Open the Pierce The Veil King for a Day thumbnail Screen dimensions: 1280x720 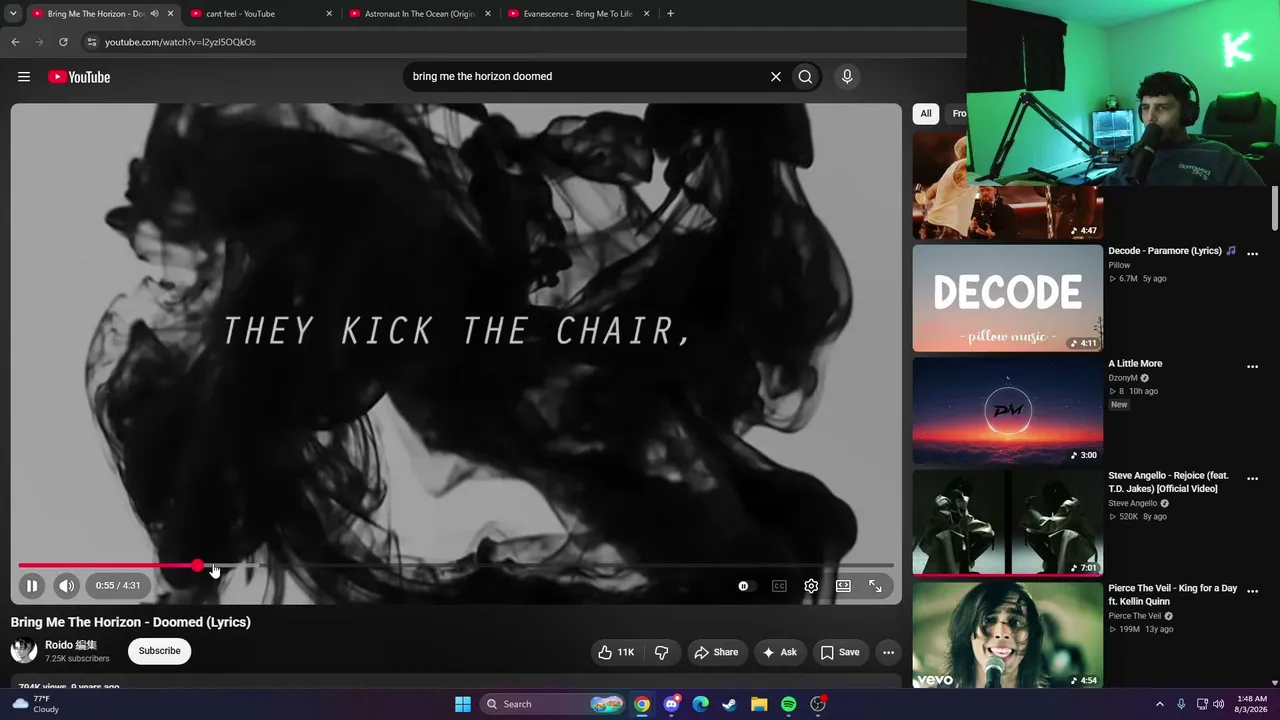pos(1007,636)
